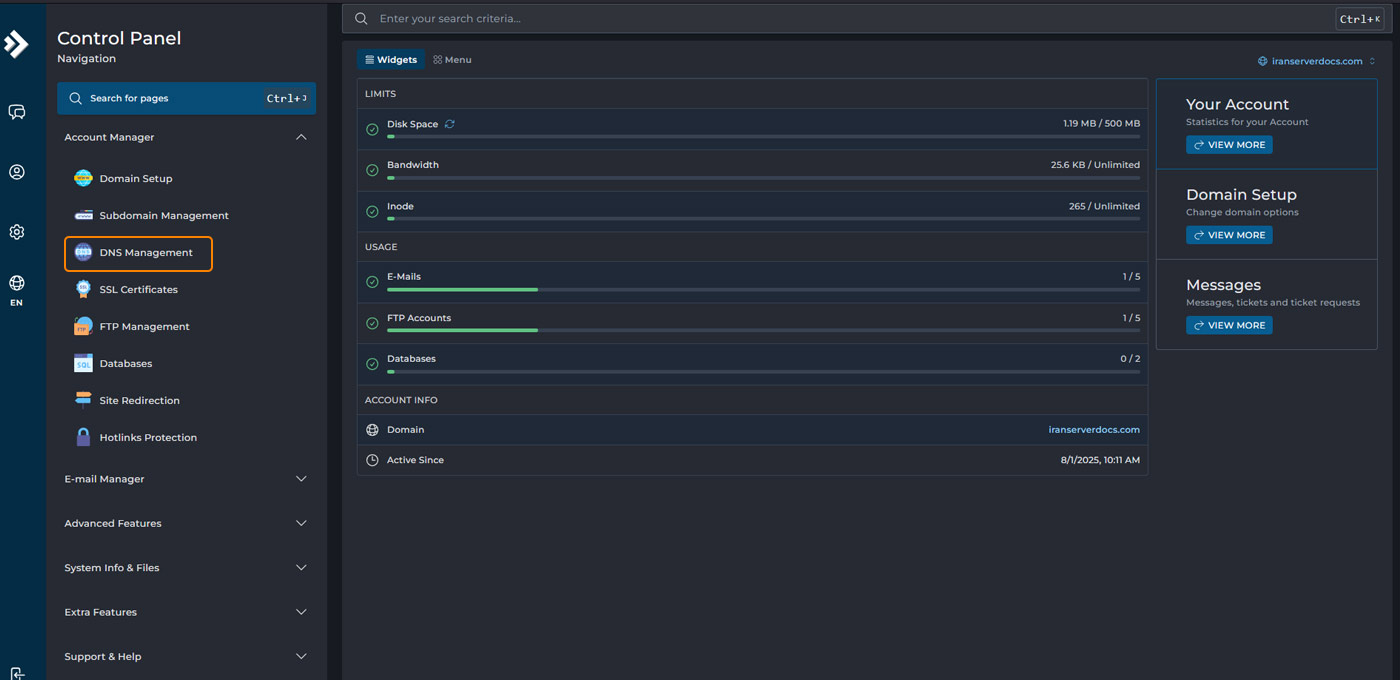Open the user profile icon in left rail
1400x680 pixels.
coord(17,172)
